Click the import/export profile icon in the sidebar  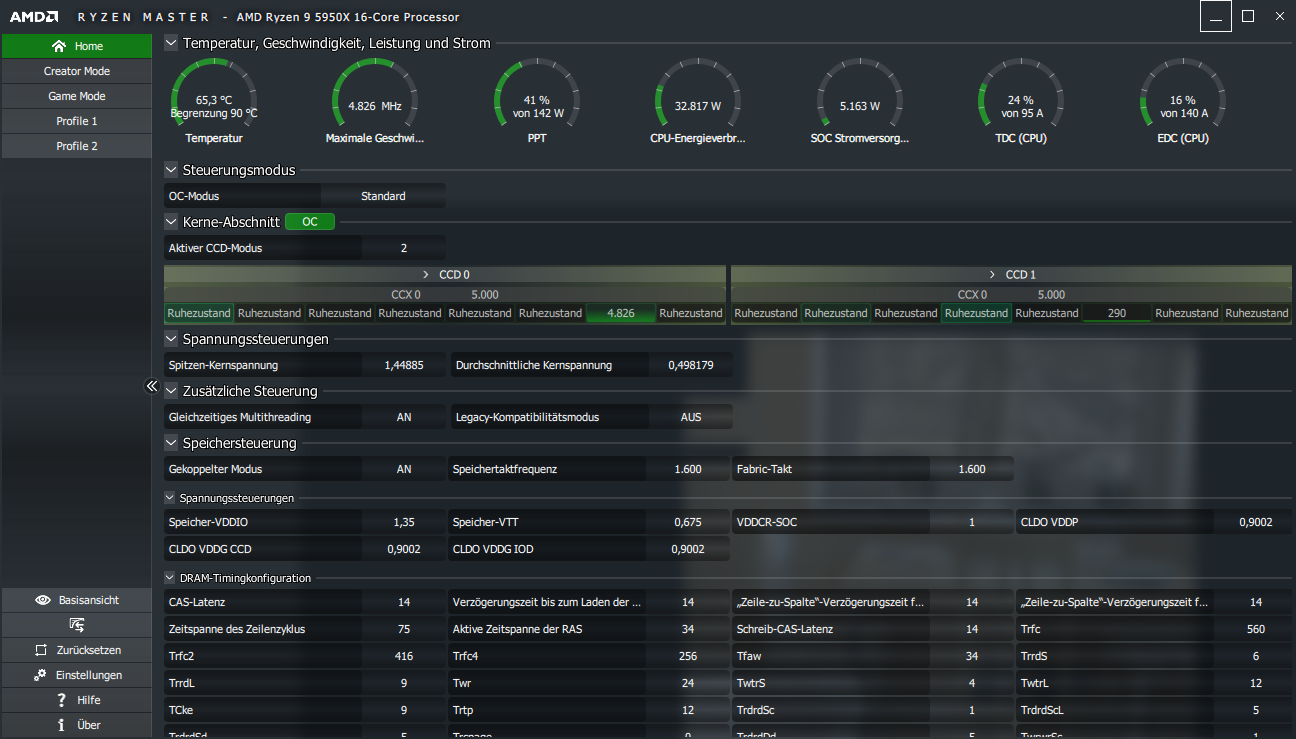point(77,625)
